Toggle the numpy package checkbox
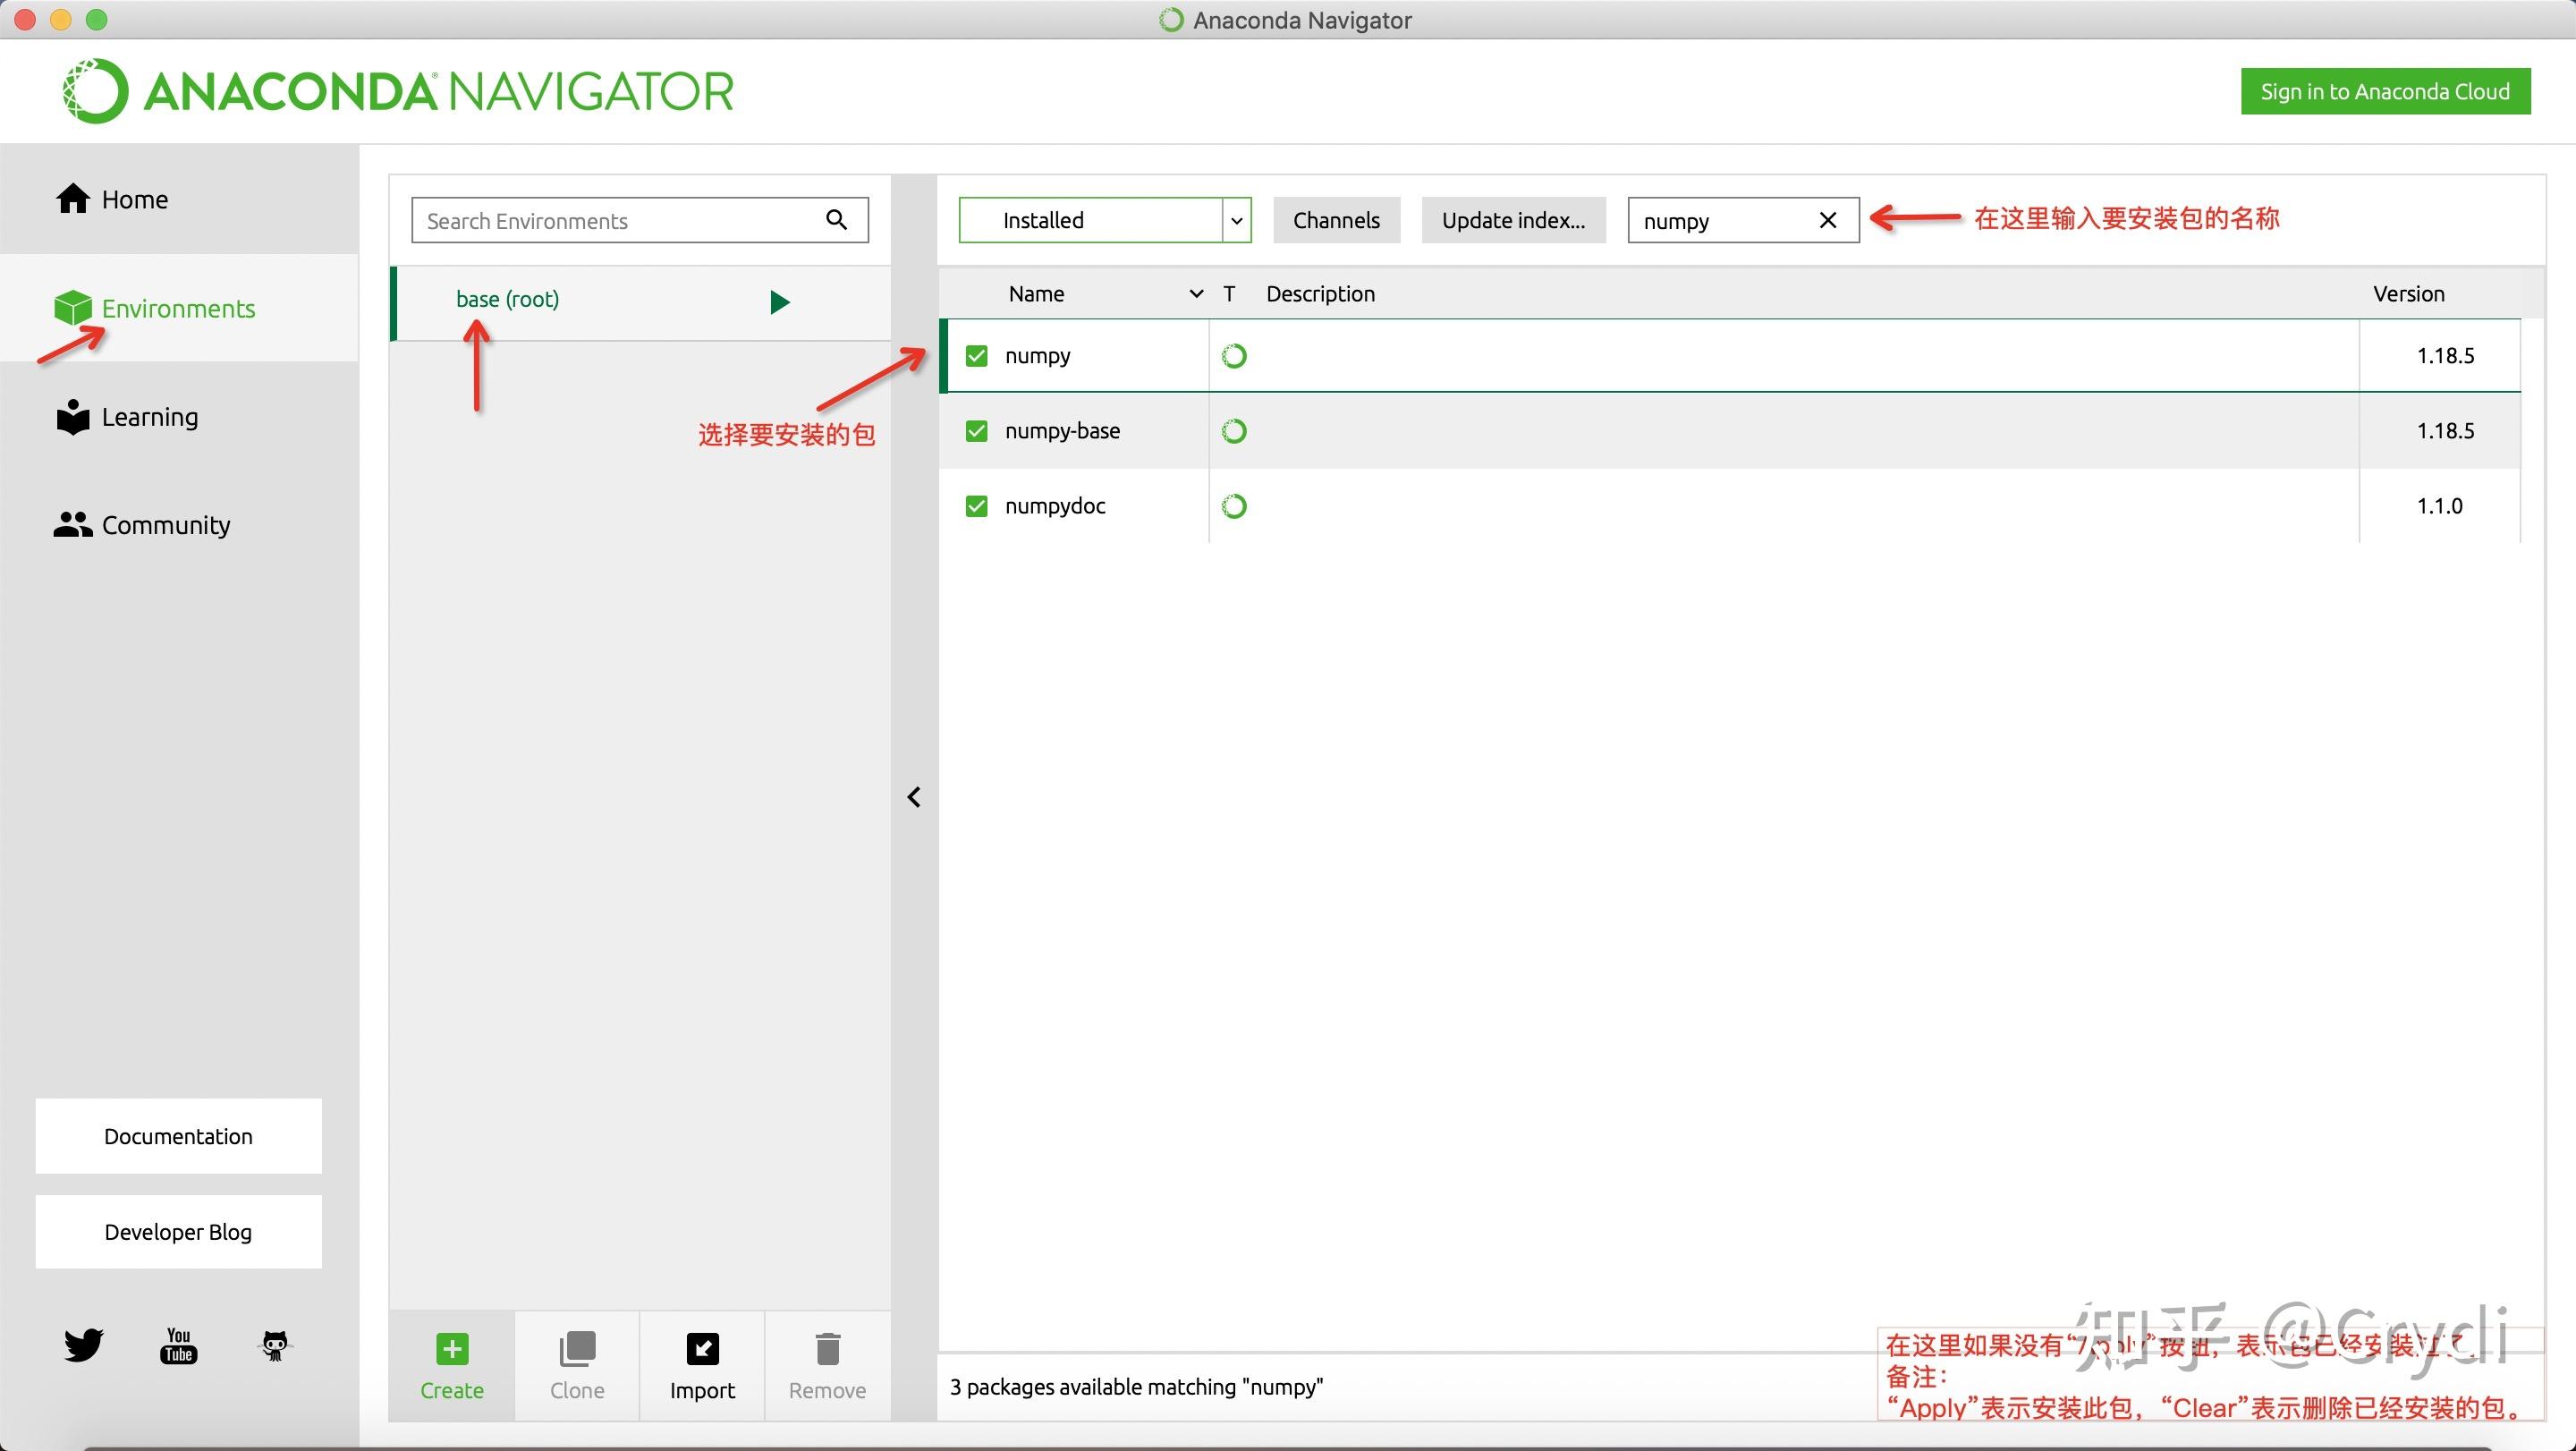This screenshot has width=2576, height=1451. click(x=977, y=356)
